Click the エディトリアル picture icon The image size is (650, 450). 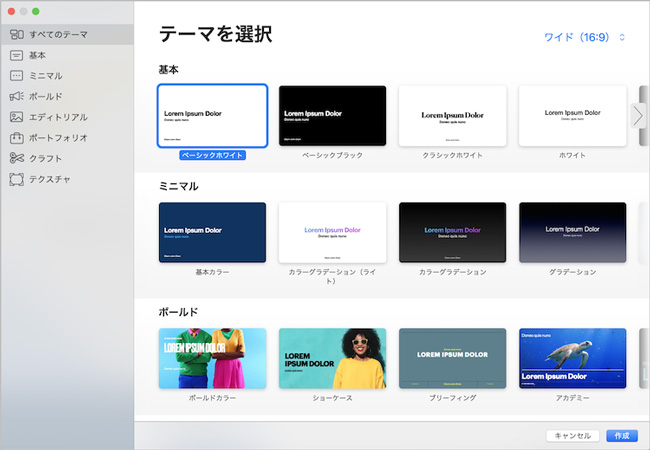17,117
